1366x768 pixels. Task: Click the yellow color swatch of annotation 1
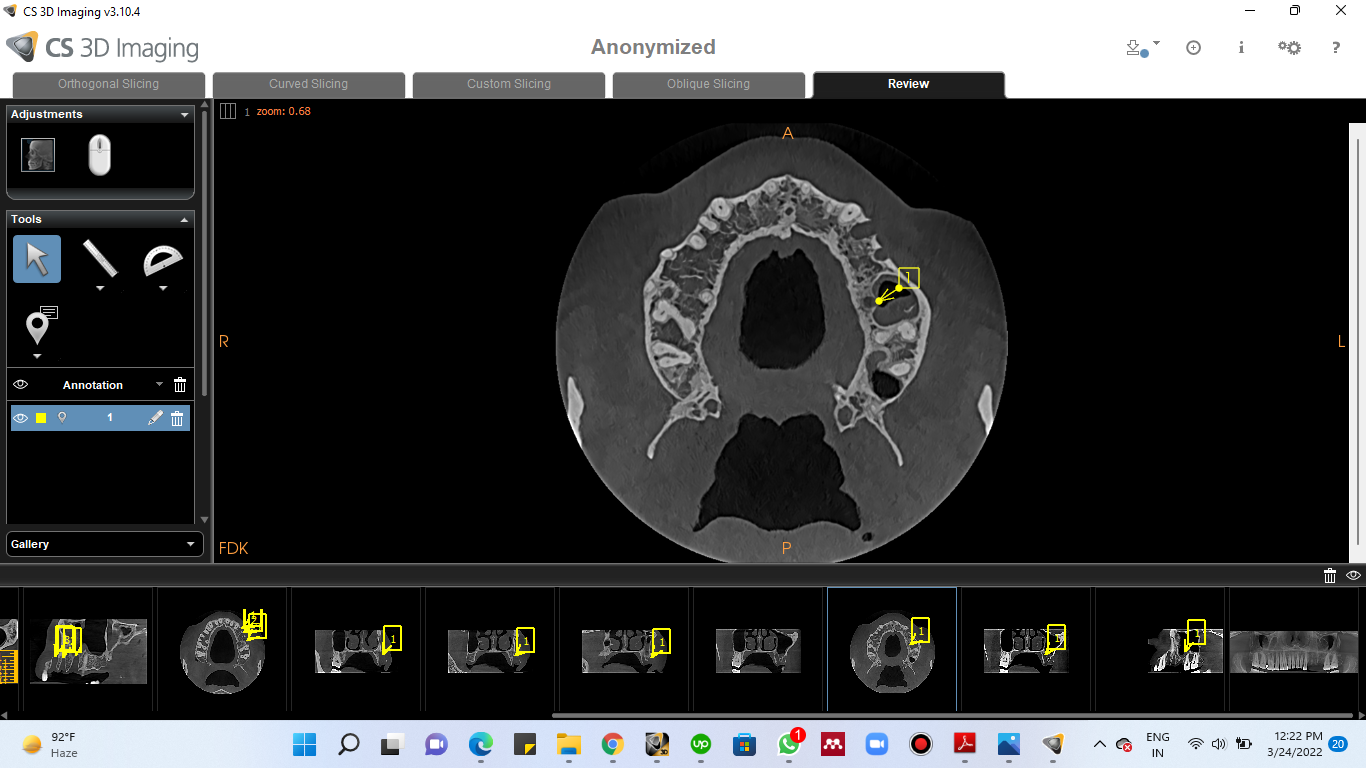tap(41, 418)
